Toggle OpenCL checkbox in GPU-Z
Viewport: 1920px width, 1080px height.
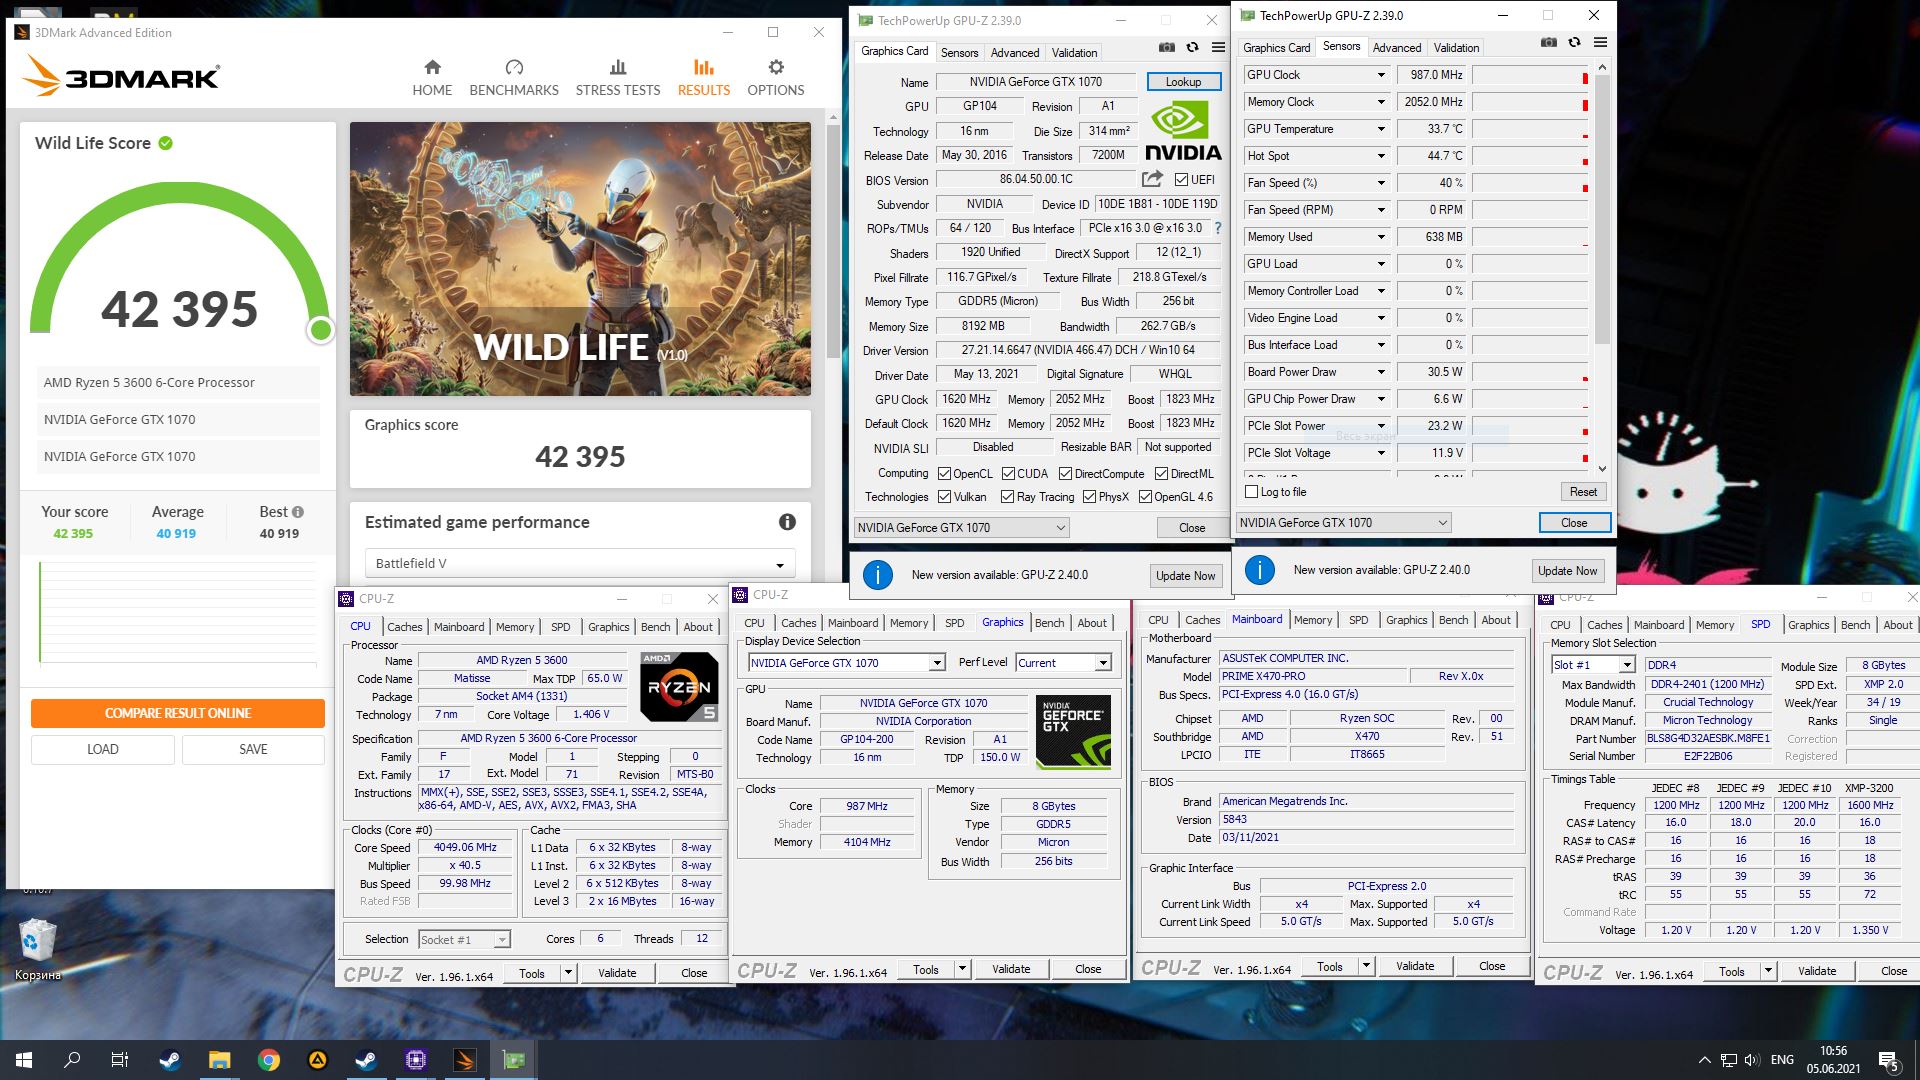tap(944, 474)
